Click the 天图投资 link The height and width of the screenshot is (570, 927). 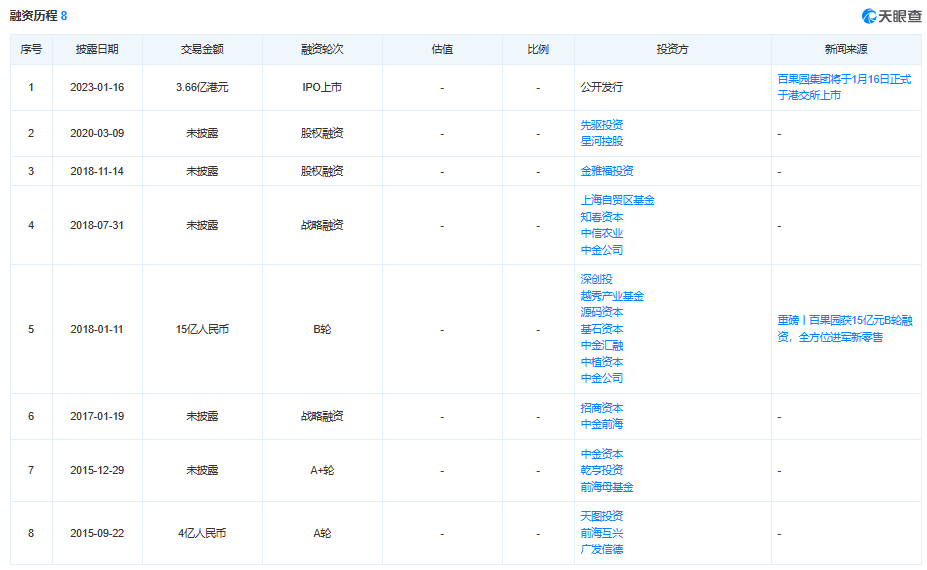(601, 516)
